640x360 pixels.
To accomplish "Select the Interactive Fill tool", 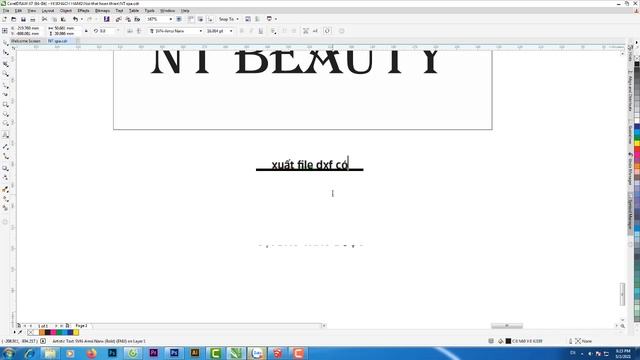I will click(5, 199).
